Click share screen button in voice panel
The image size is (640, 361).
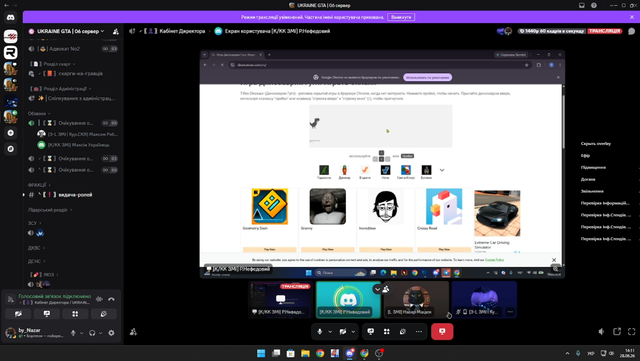47,314
